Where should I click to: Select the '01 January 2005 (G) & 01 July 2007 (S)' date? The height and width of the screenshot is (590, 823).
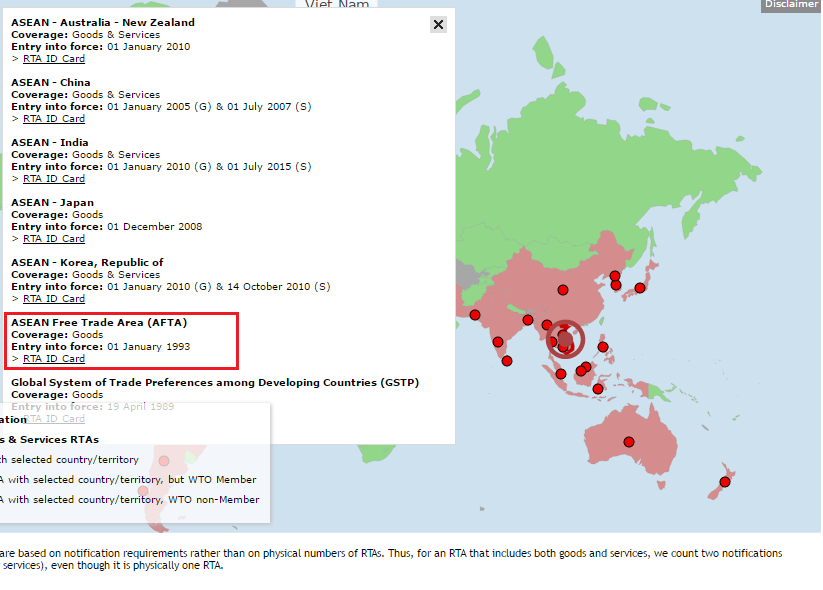(209, 107)
